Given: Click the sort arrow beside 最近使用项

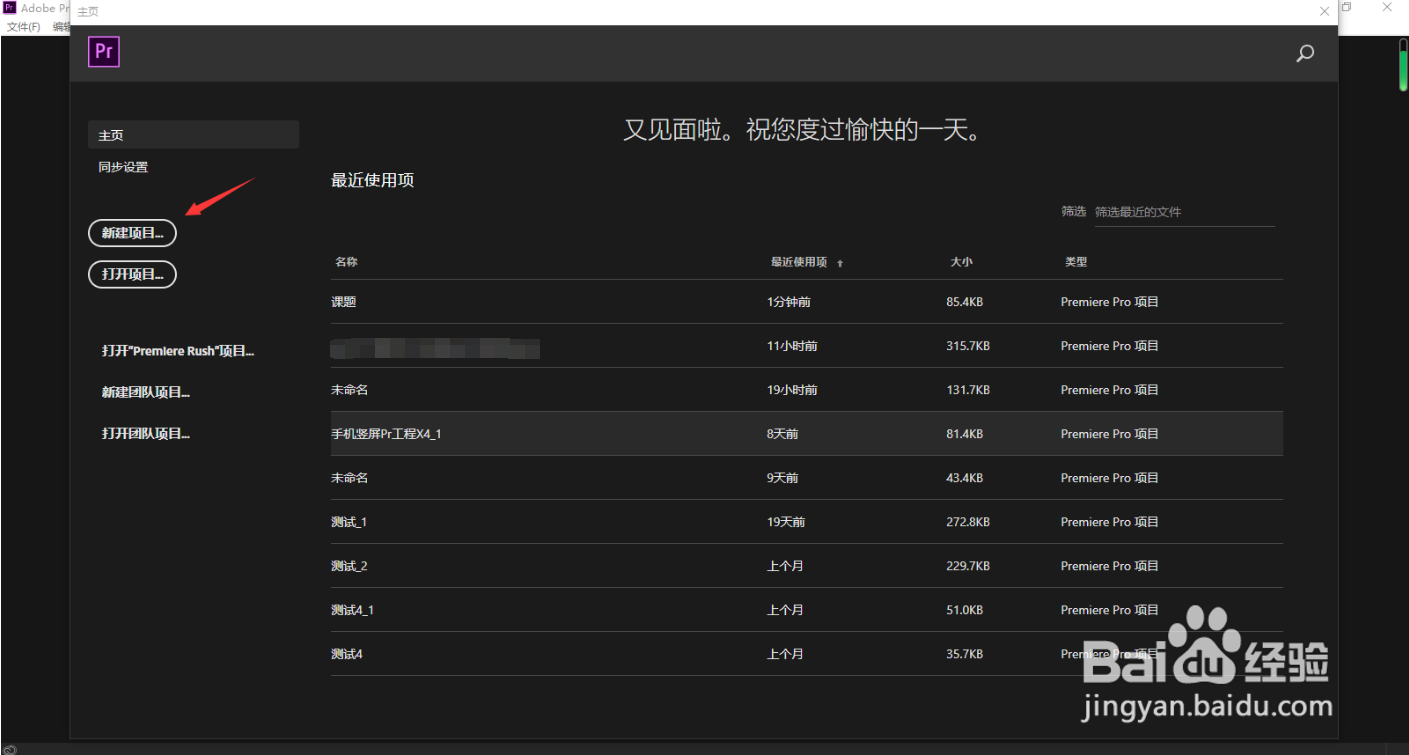Looking at the screenshot, I should pos(840,262).
